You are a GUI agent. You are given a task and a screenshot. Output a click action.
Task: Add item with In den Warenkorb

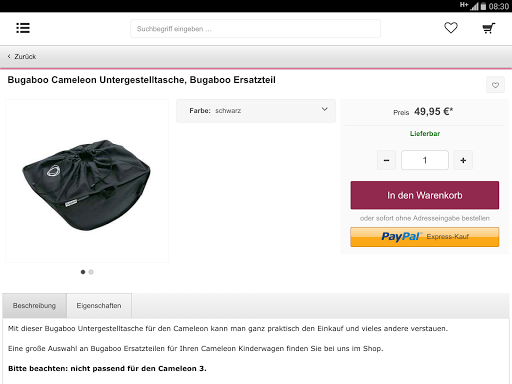click(x=425, y=195)
